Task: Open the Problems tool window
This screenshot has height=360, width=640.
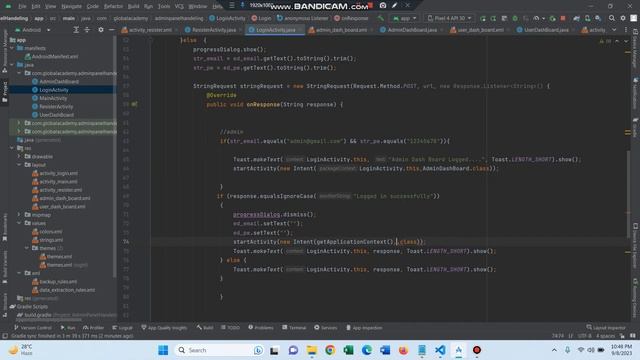Action: pyautogui.click(x=261, y=328)
